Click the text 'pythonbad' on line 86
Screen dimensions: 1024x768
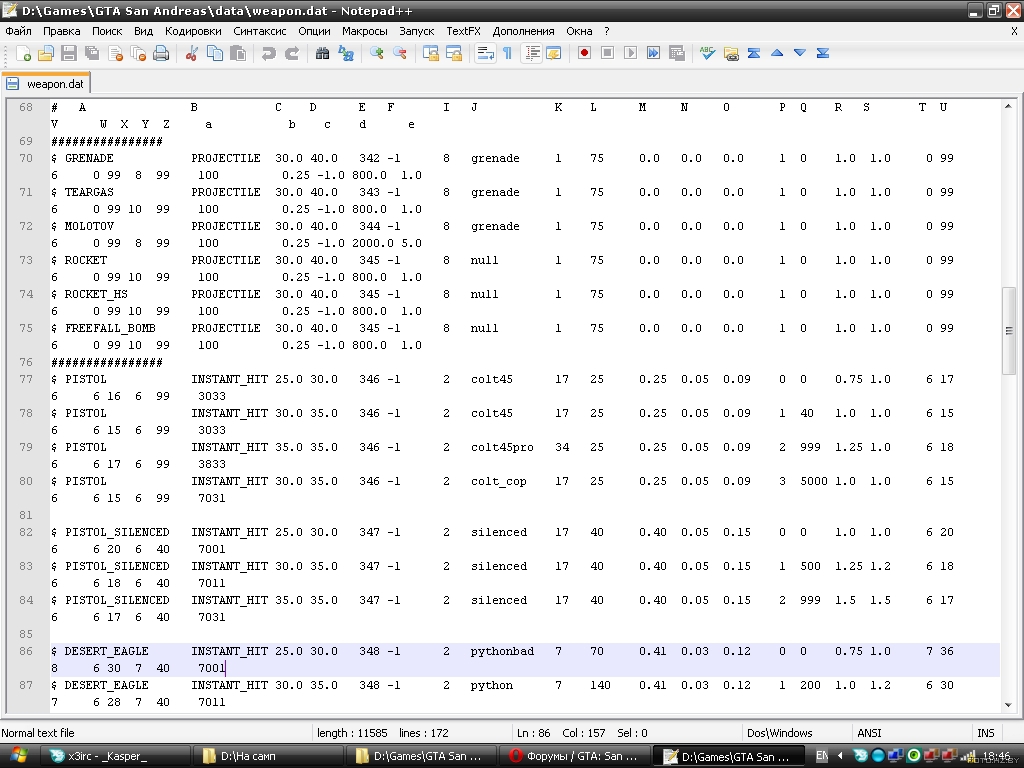[x=502, y=651]
